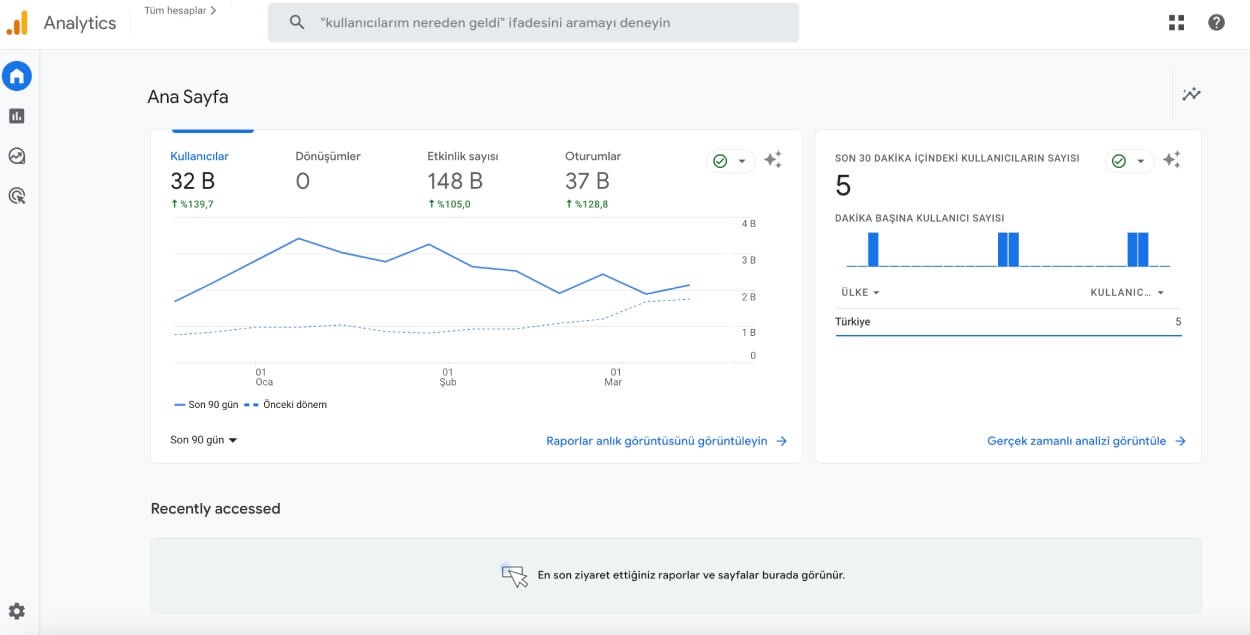1250x635 pixels.
Task: Click the 37 B sessions value
Action: 587,181
